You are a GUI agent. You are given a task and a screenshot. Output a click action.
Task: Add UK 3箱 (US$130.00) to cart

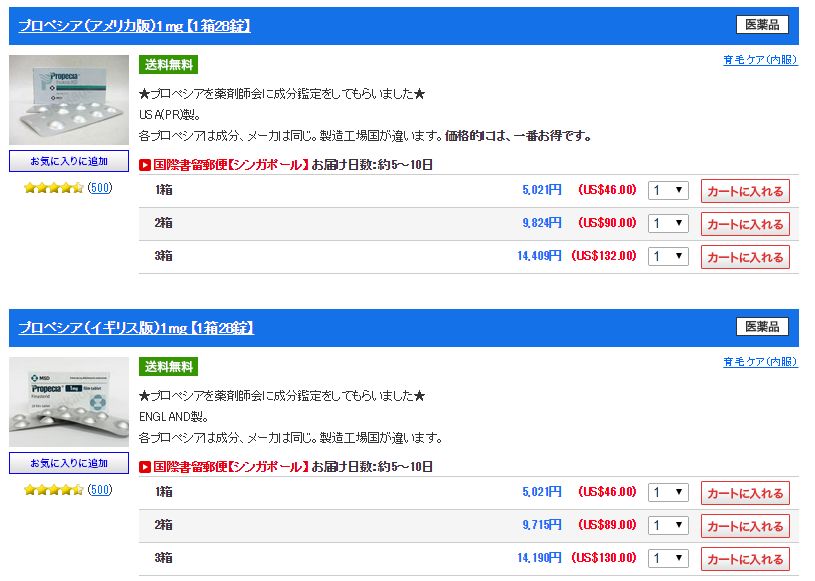pyautogui.click(x=745, y=559)
